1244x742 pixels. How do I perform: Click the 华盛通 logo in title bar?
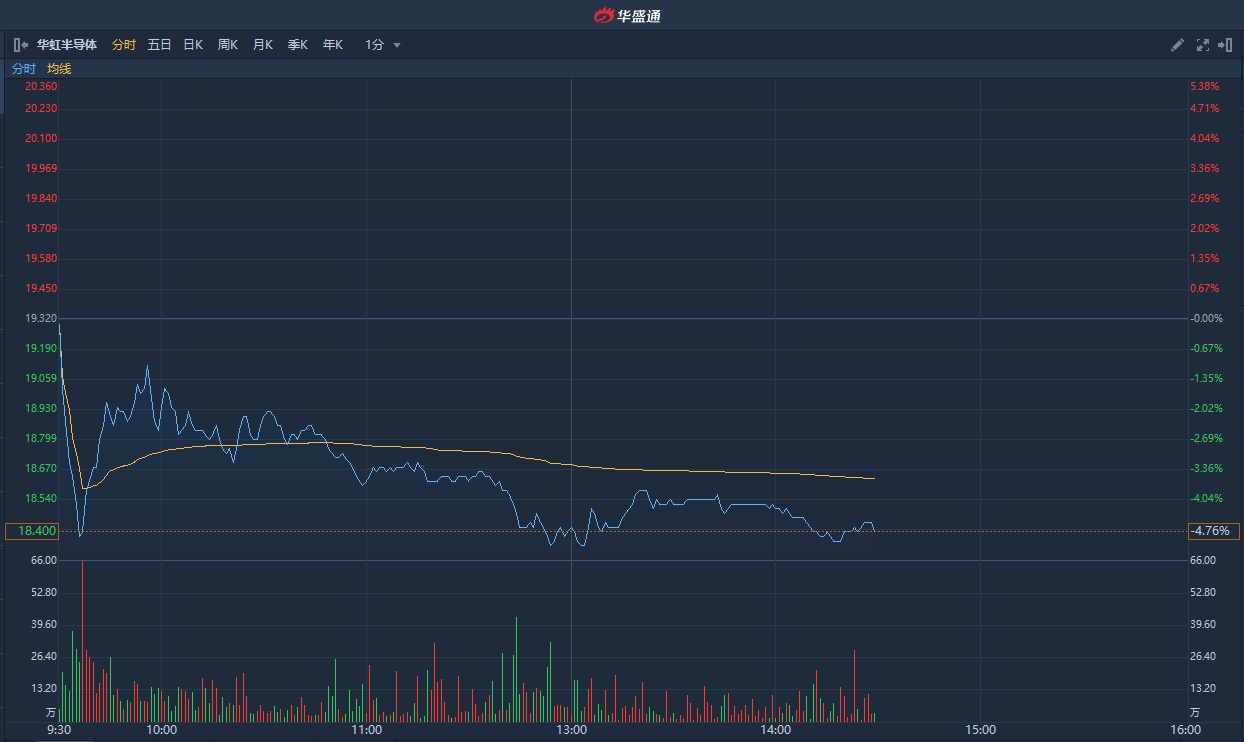(x=627, y=15)
